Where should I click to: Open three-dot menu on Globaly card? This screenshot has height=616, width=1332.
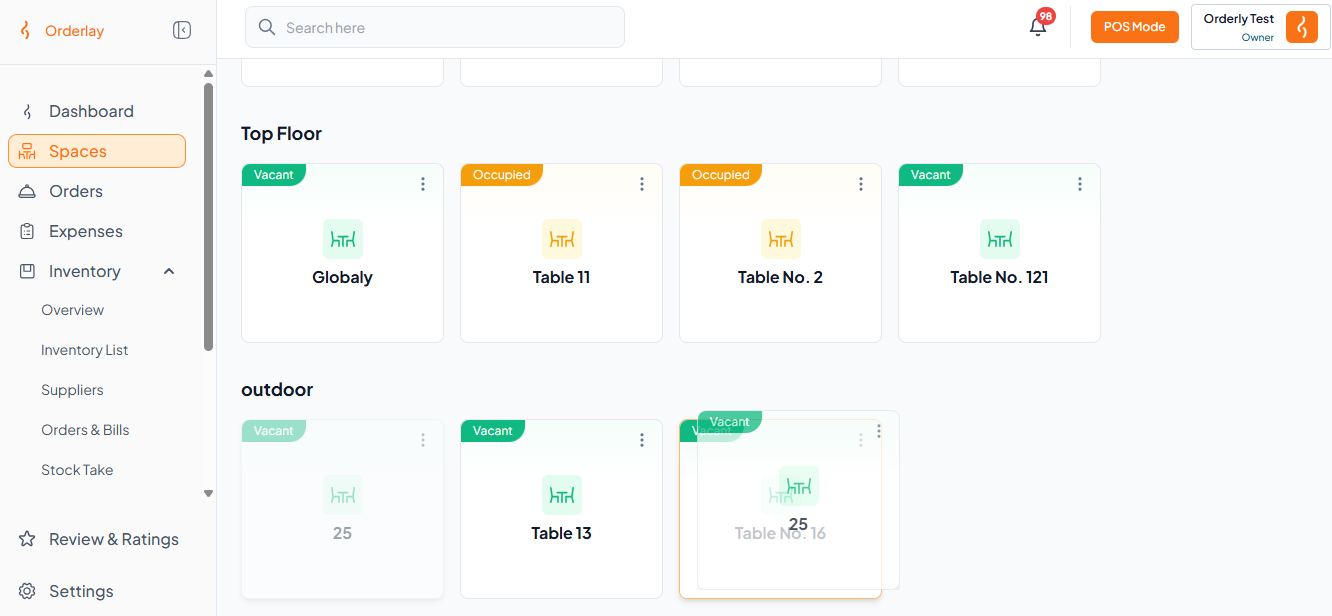point(423,184)
